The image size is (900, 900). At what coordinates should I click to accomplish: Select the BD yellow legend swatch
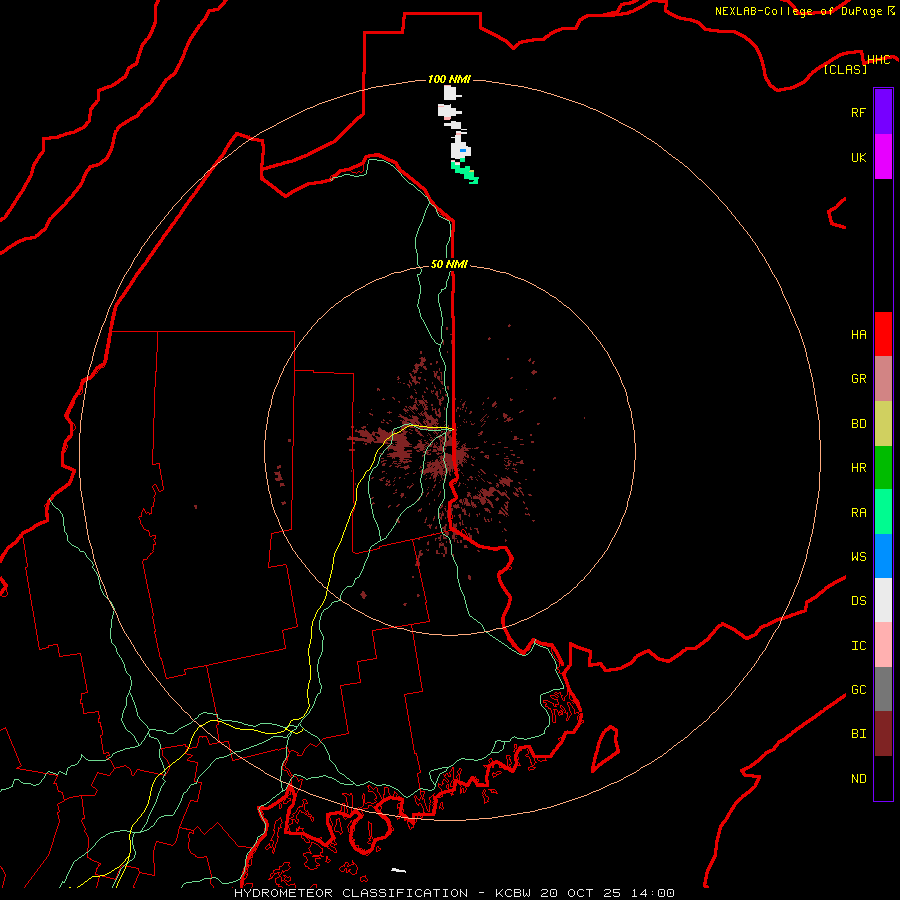pyautogui.click(x=883, y=424)
